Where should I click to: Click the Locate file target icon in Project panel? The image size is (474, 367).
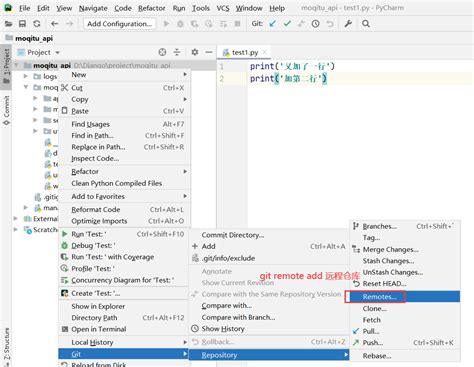click(162, 52)
